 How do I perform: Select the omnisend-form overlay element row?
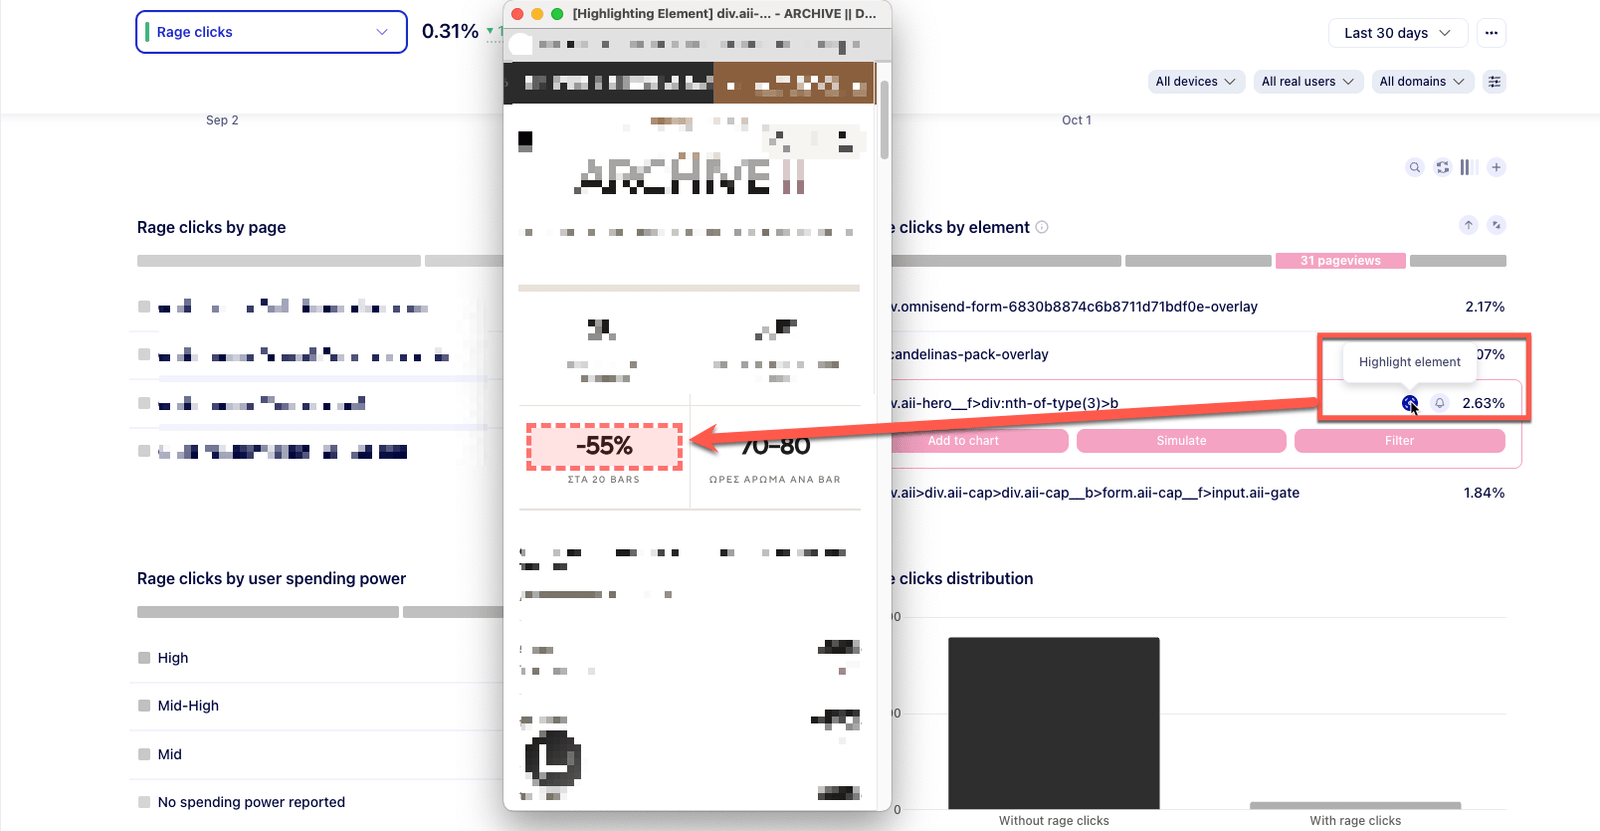pyautogui.click(x=1199, y=307)
